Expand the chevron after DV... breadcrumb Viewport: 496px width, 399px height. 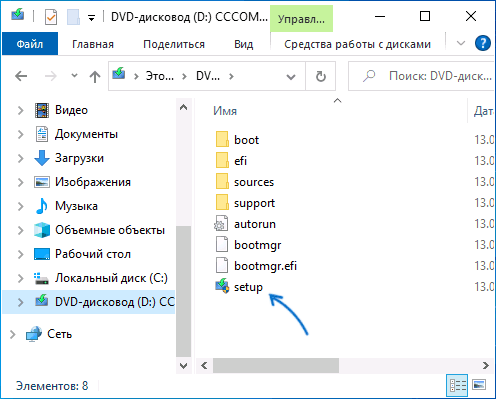coord(231,77)
